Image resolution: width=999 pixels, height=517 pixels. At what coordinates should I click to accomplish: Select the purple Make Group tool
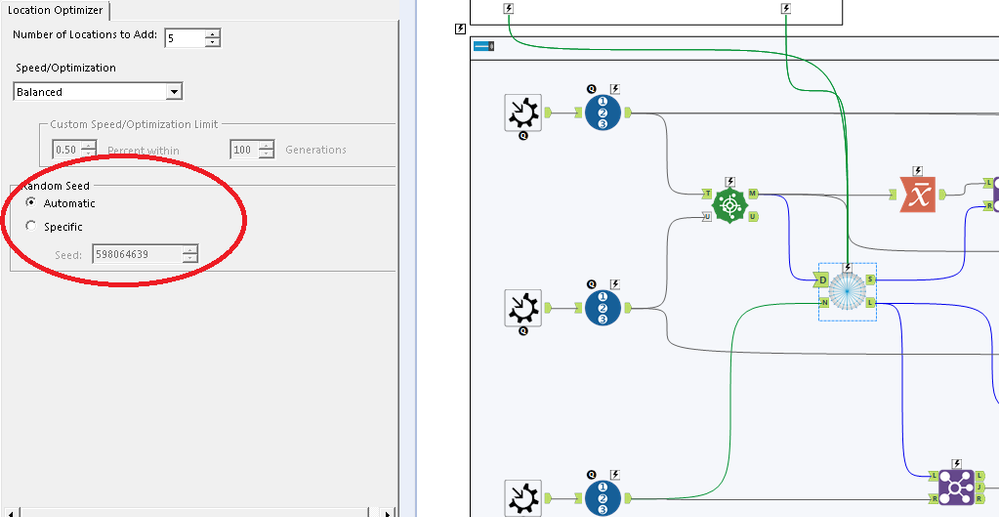coord(955,488)
